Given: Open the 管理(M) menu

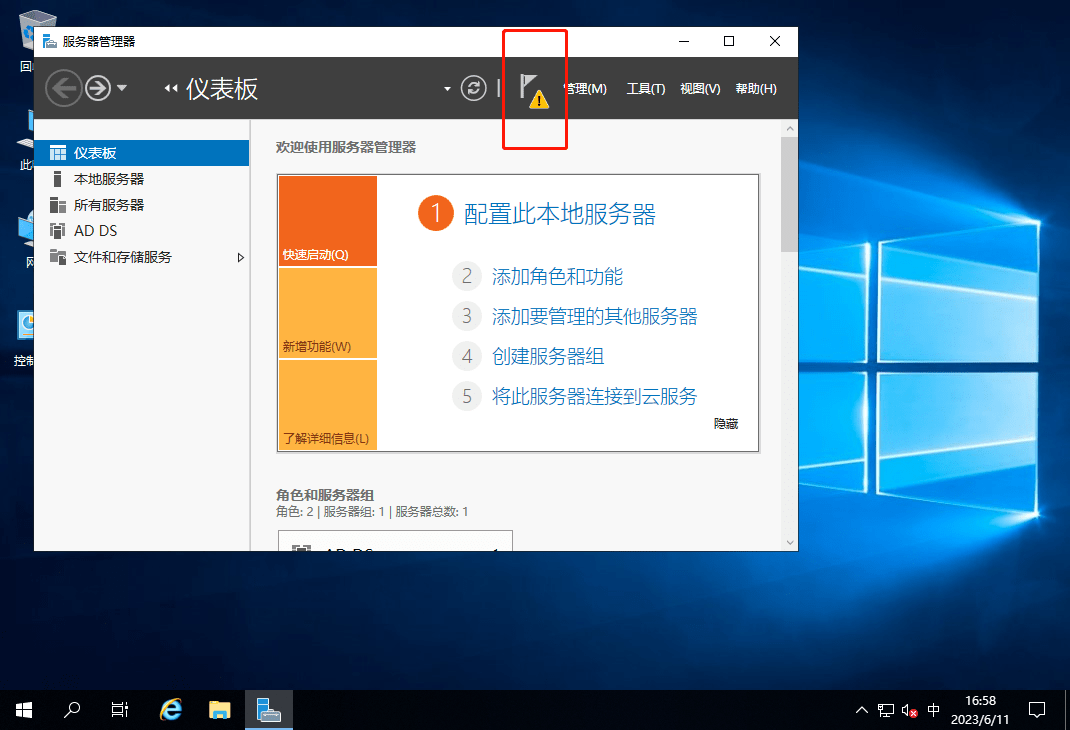Looking at the screenshot, I should click(x=585, y=89).
